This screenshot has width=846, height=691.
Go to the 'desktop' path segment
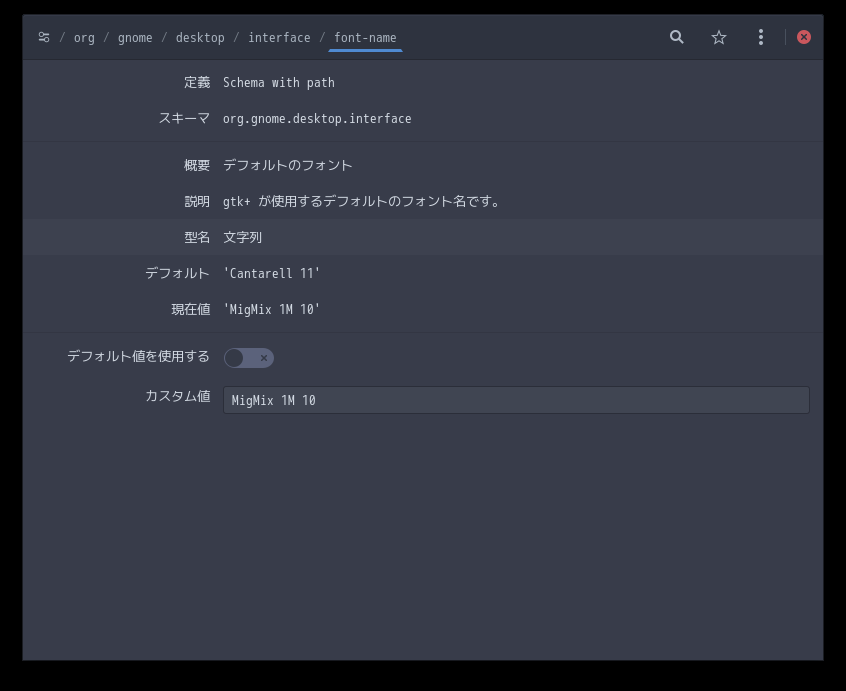(200, 38)
